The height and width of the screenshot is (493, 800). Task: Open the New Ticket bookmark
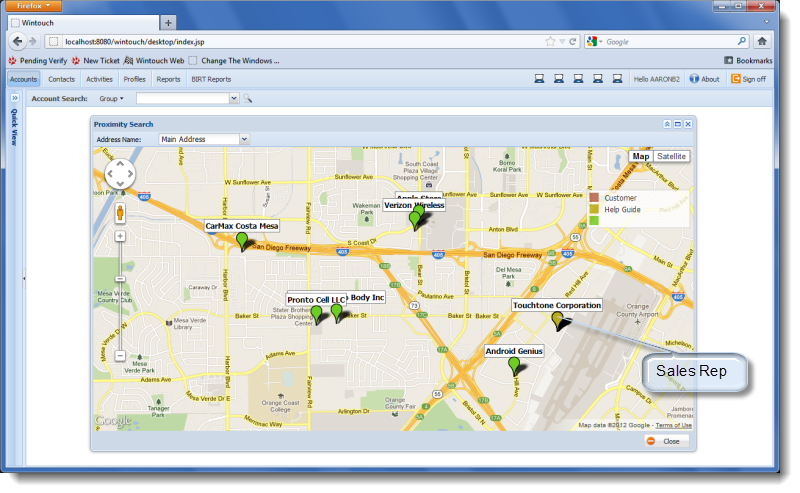pos(95,61)
